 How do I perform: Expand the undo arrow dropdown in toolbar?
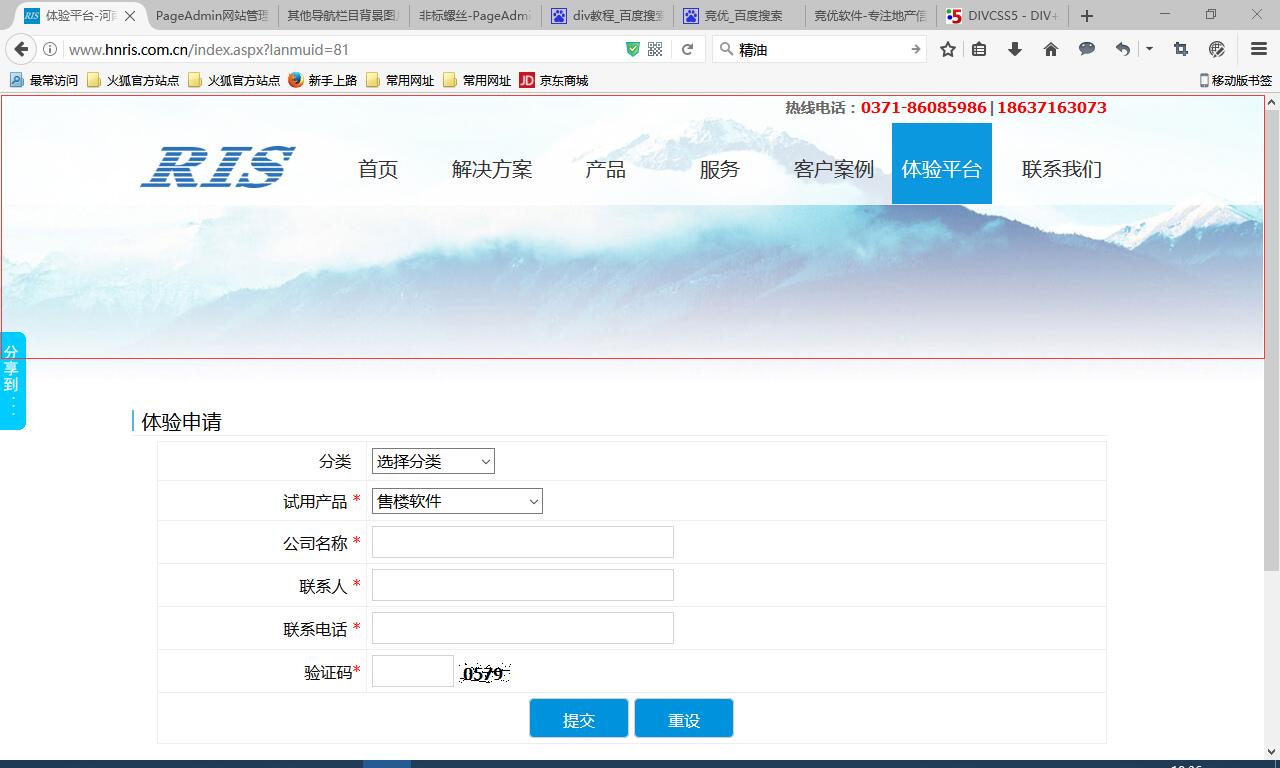(x=1149, y=49)
